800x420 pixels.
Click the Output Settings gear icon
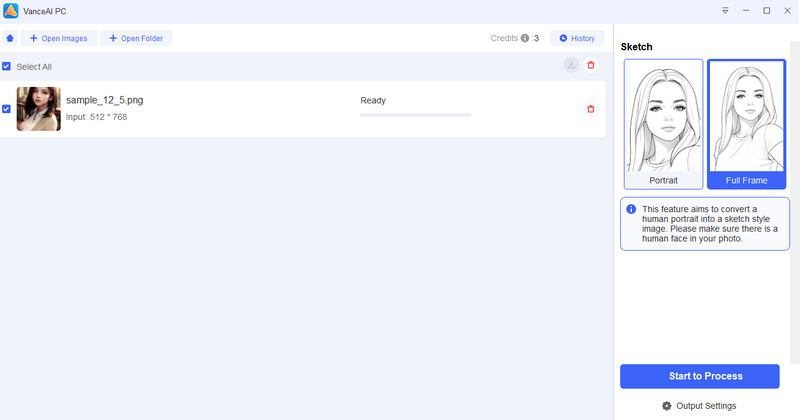667,406
